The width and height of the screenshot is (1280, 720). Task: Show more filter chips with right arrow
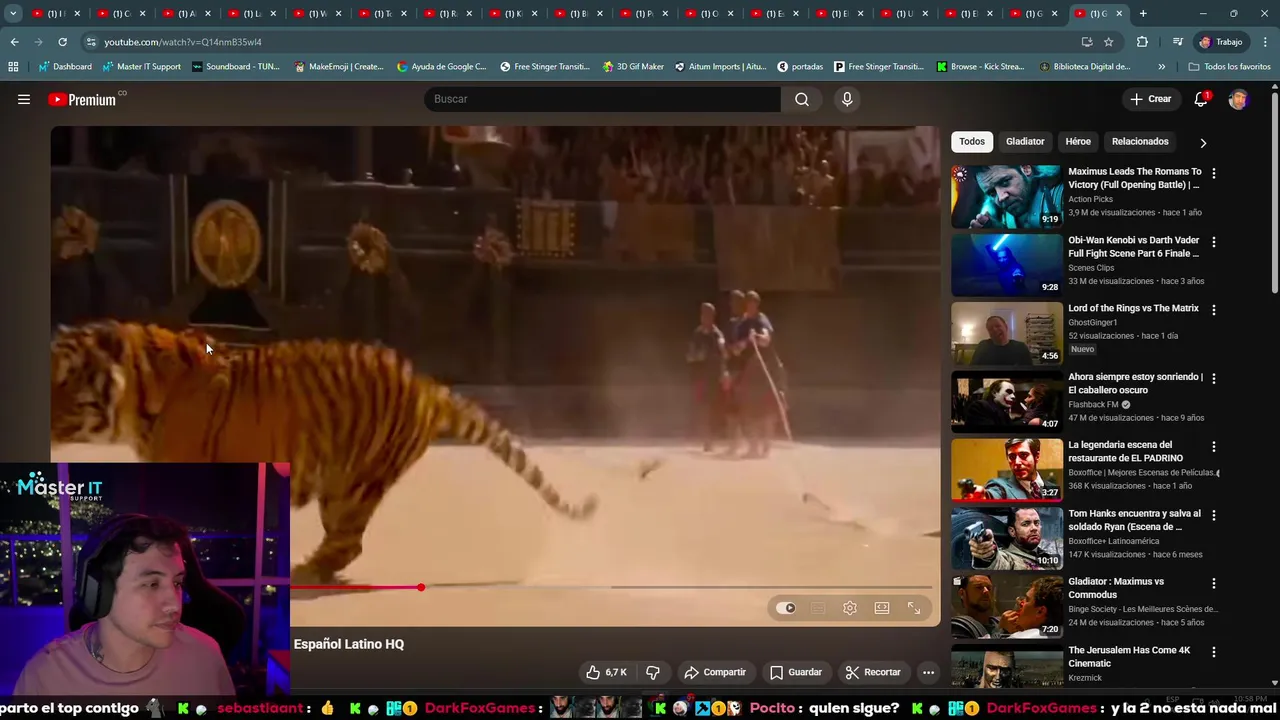click(x=1203, y=142)
